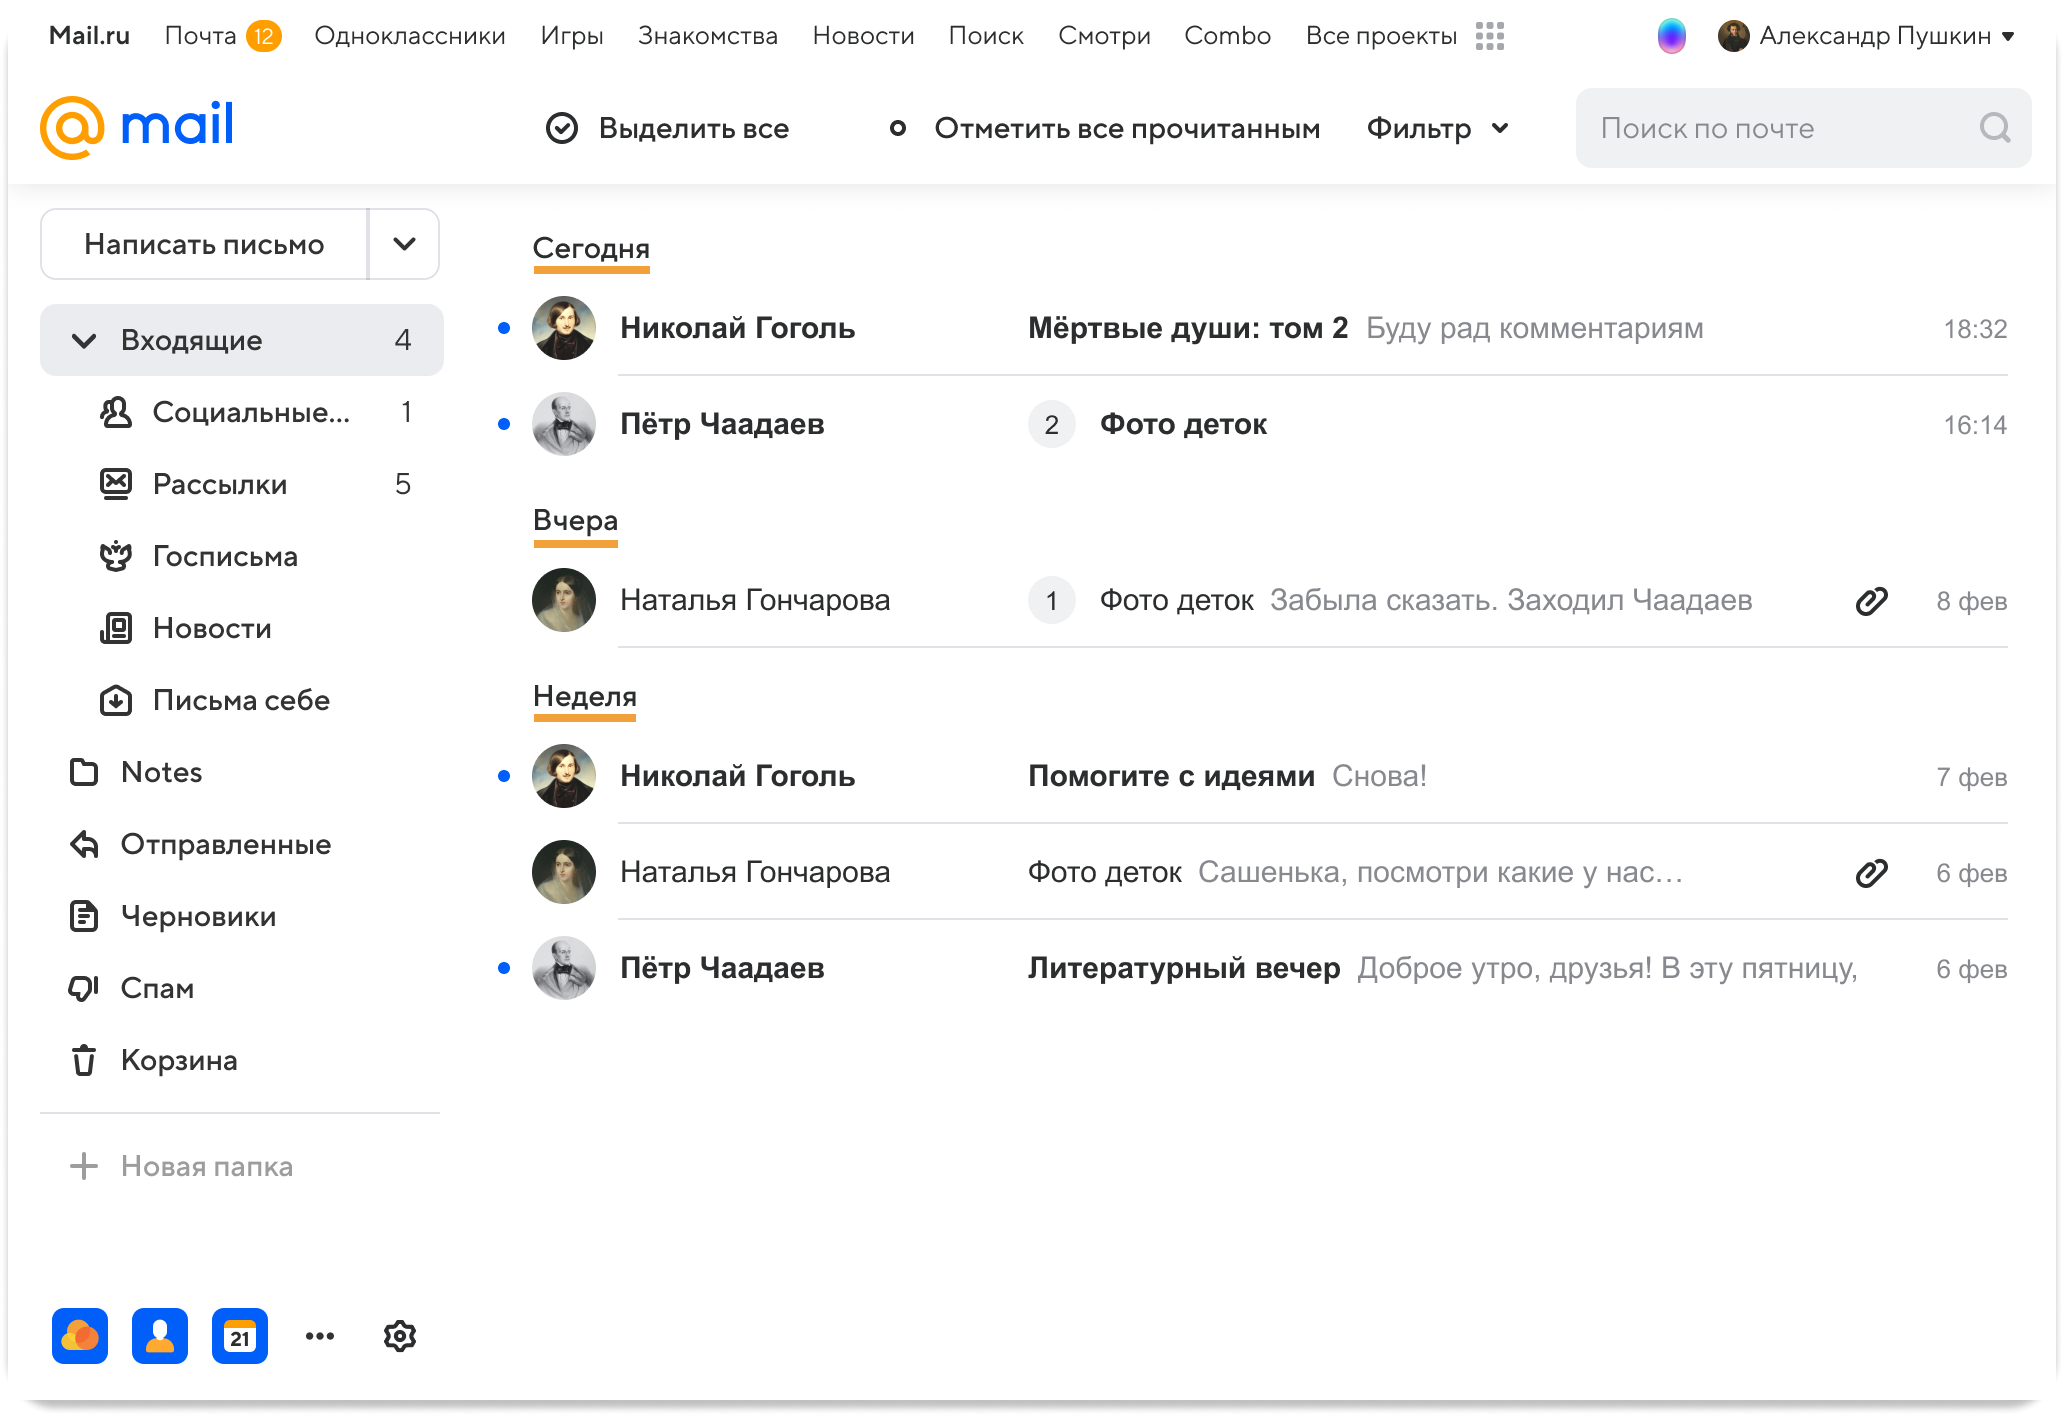The image size is (2064, 1416).
Task: Expand thread count 1 on Гончарова message
Action: [x=1052, y=600]
